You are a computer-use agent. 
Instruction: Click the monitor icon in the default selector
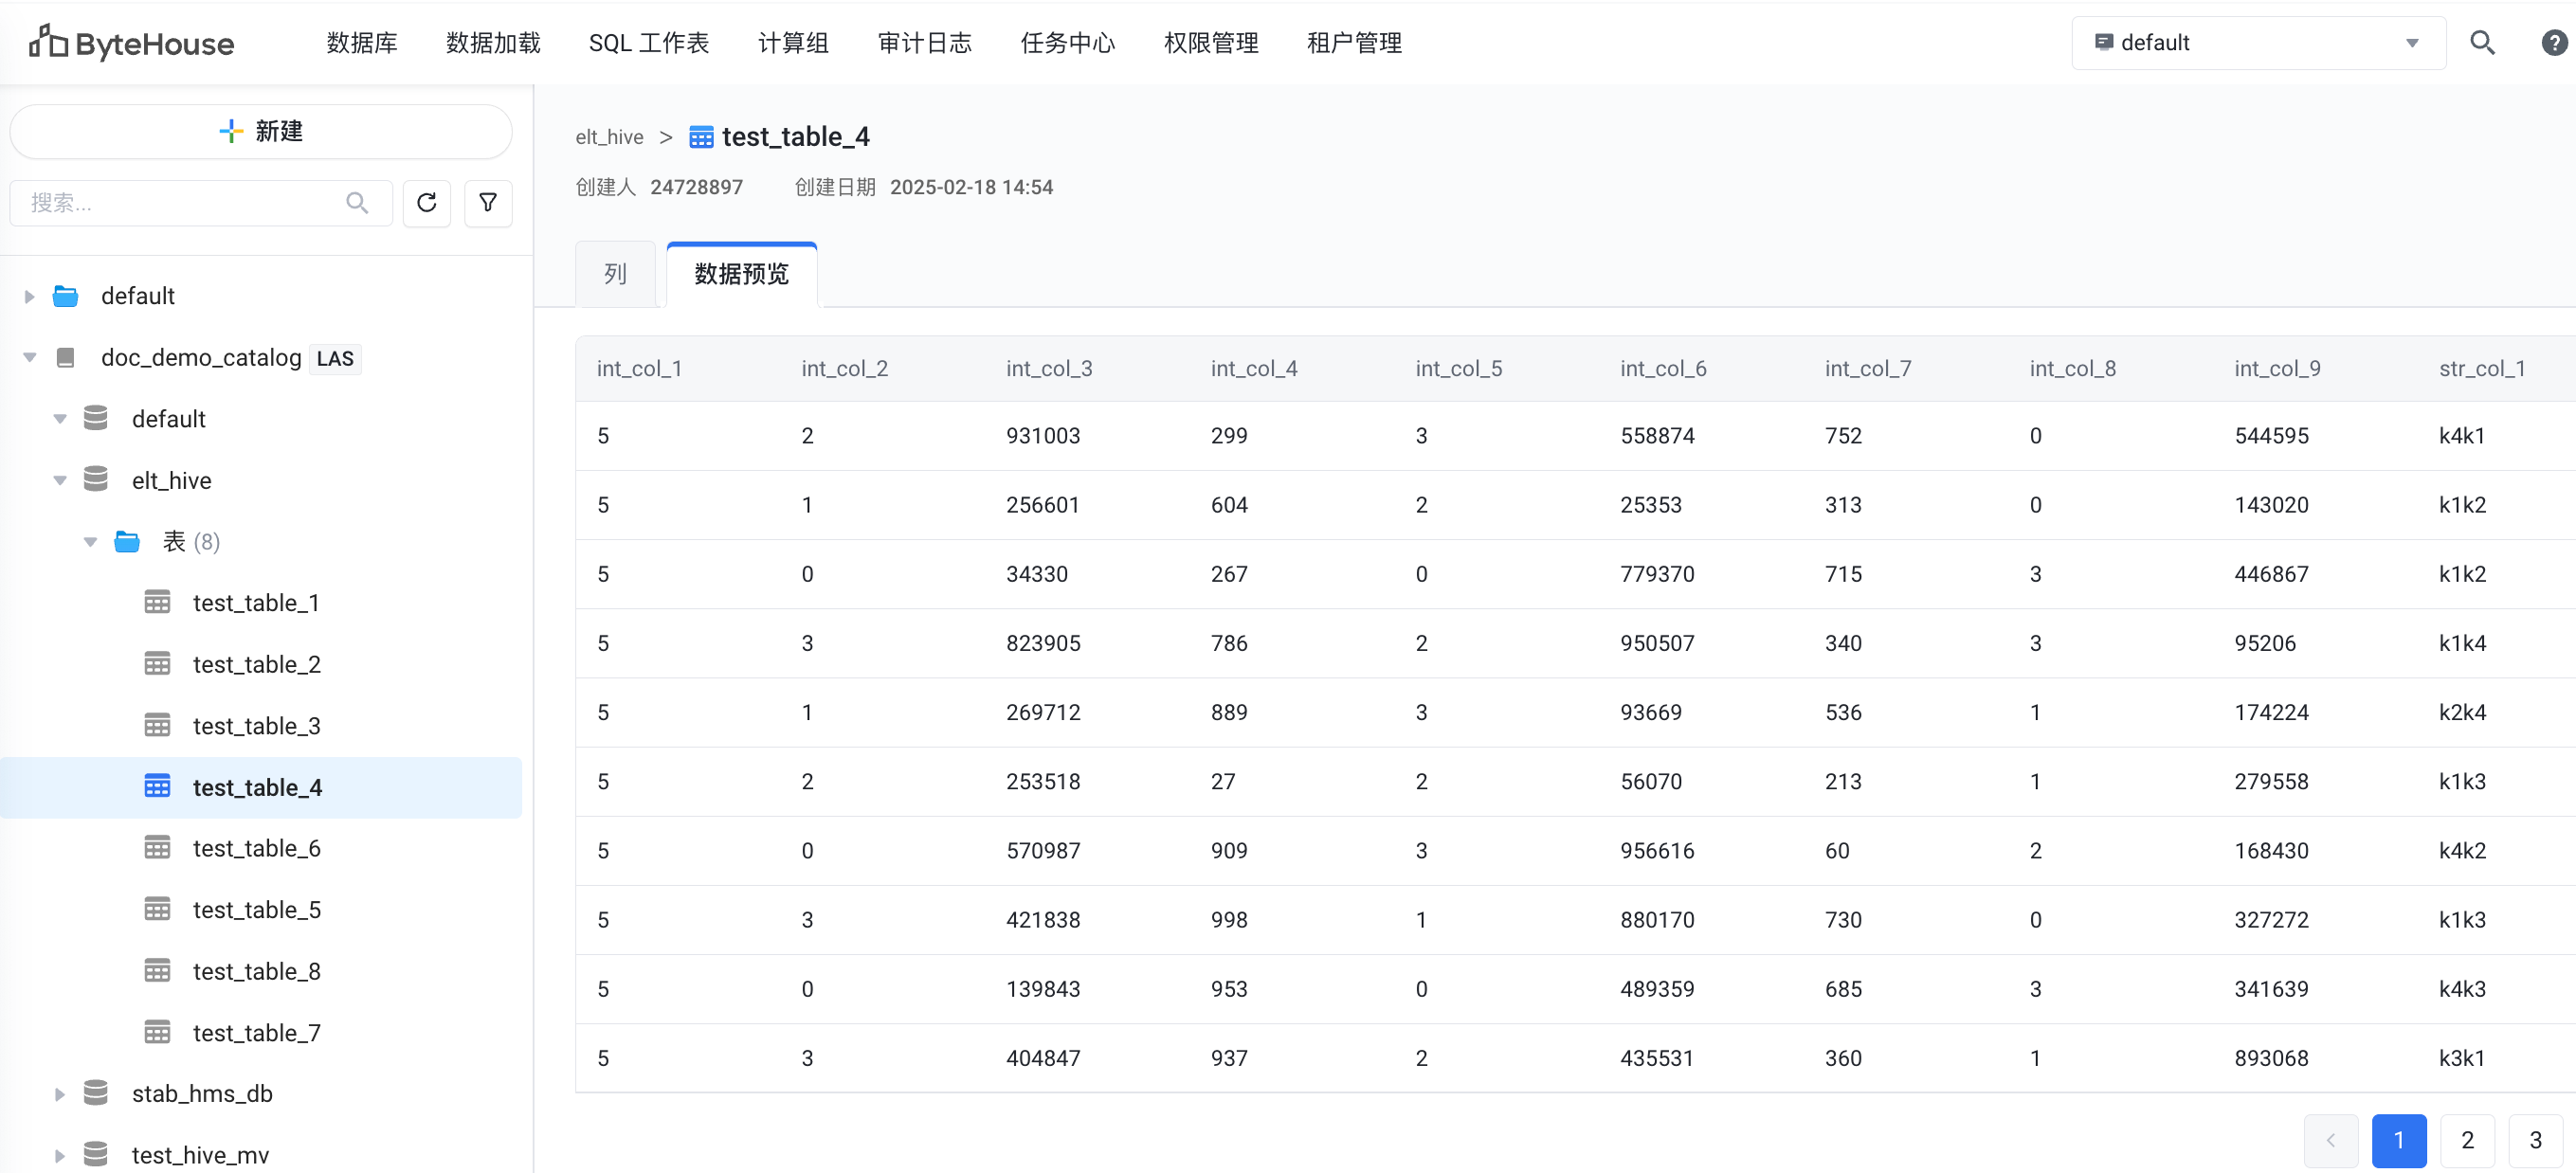coord(2104,43)
